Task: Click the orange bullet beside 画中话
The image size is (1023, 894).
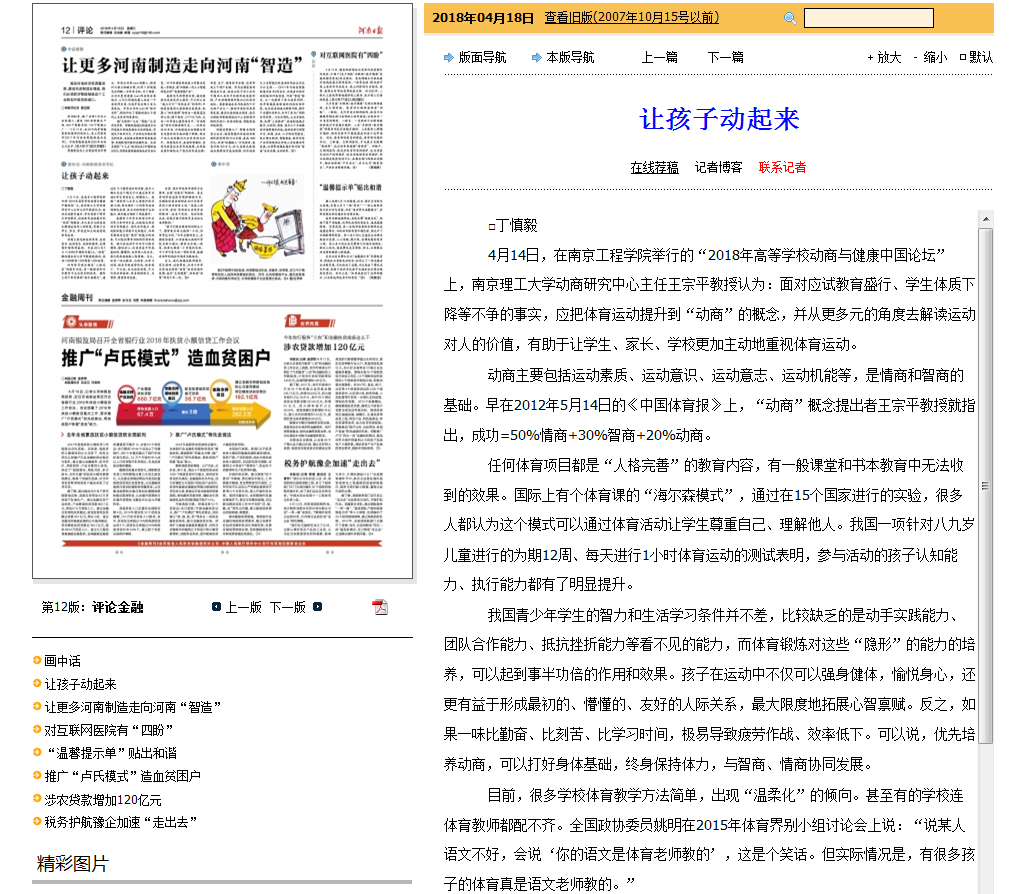Action: [37, 661]
